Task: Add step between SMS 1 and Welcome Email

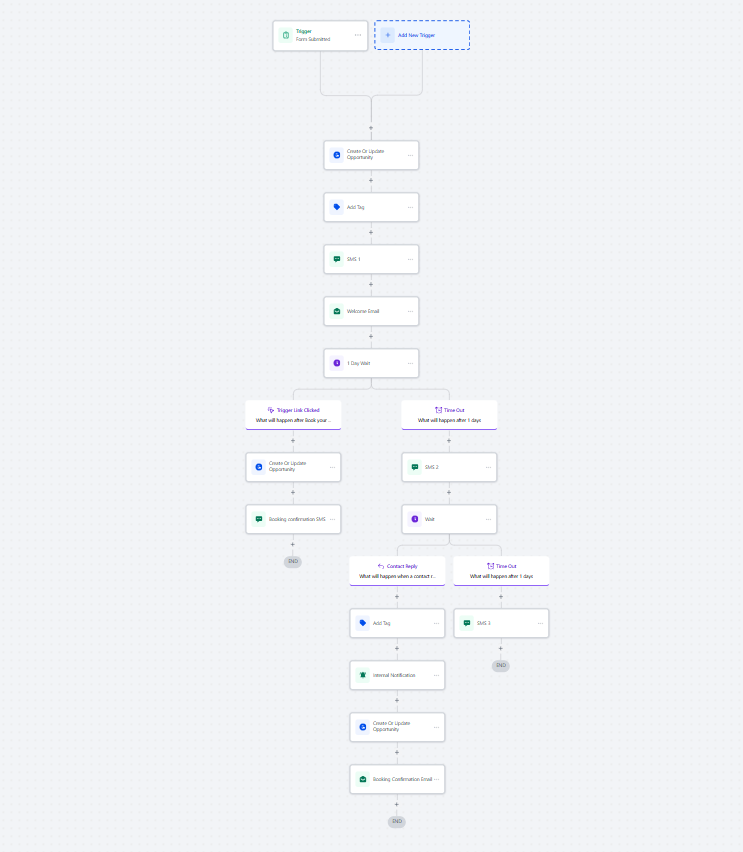Action: pos(371,284)
